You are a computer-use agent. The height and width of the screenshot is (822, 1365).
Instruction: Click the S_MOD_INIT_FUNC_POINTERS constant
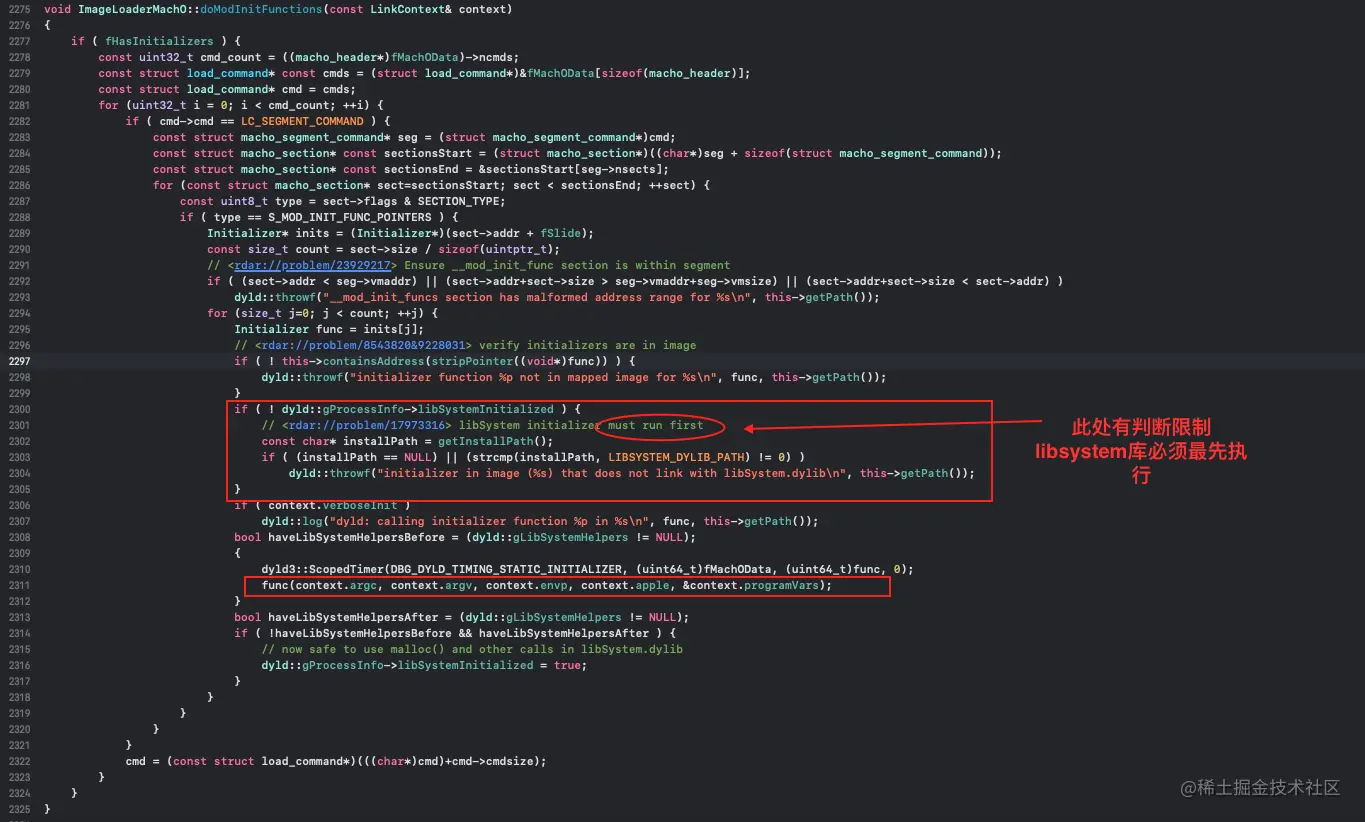tap(350, 217)
